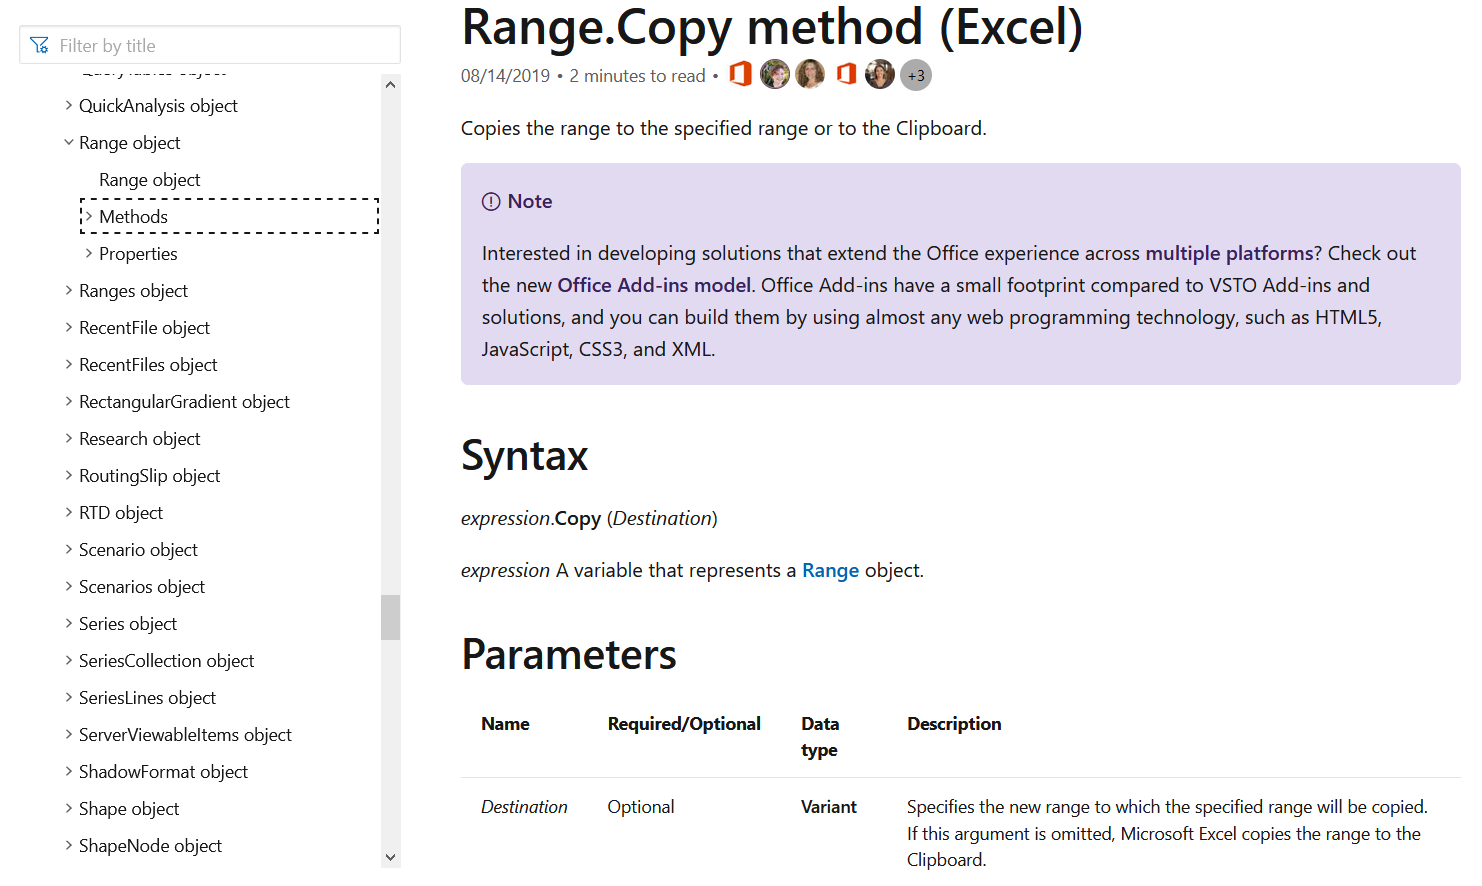The image size is (1482, 886).
Task: Show the +3 additional contributors
Action: tap(916, 75)
